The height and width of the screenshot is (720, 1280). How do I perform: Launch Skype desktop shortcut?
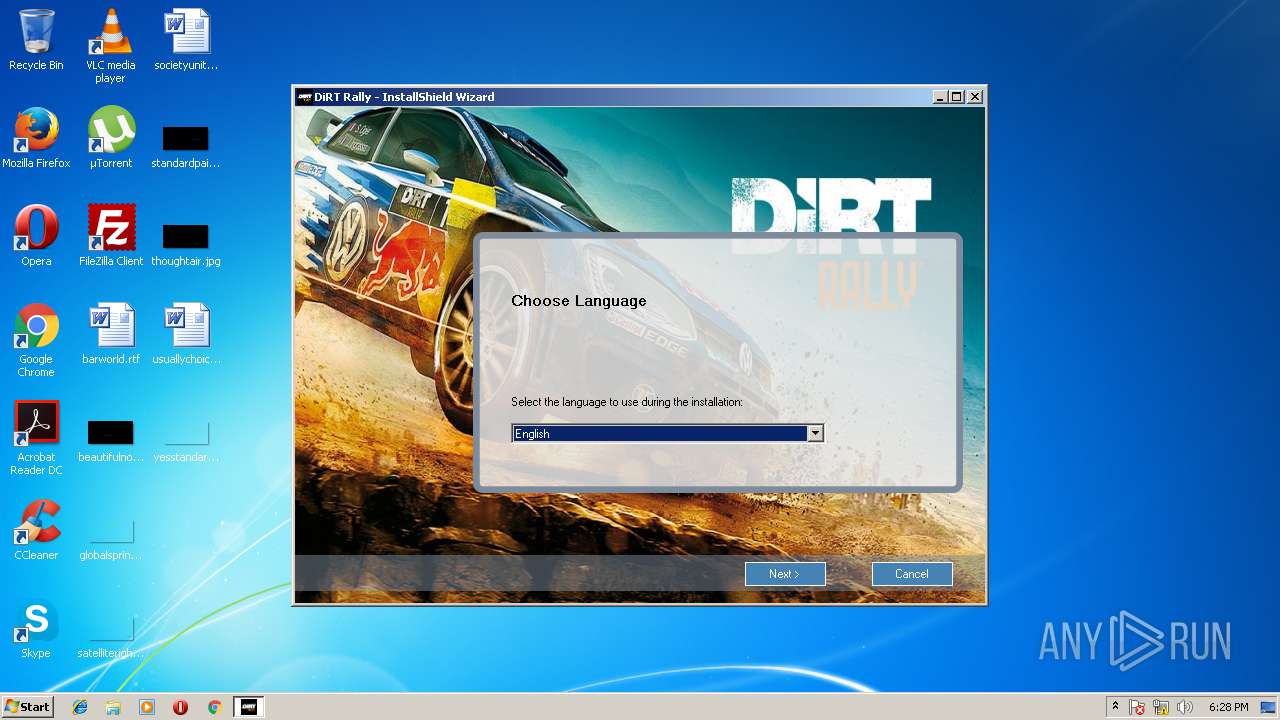click(x=36, y=628)
